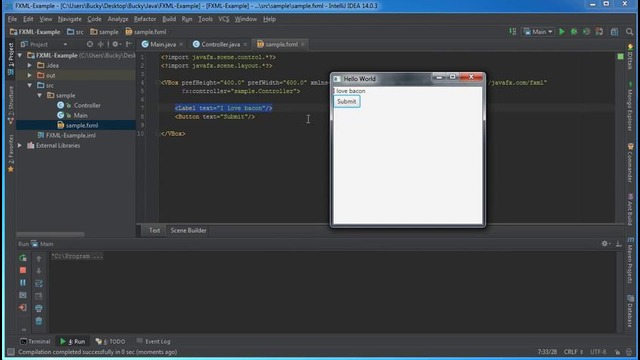This screenshot has height=360, width=640.
Task: Open the TODO tool window button
Action: tap(111, 341)
